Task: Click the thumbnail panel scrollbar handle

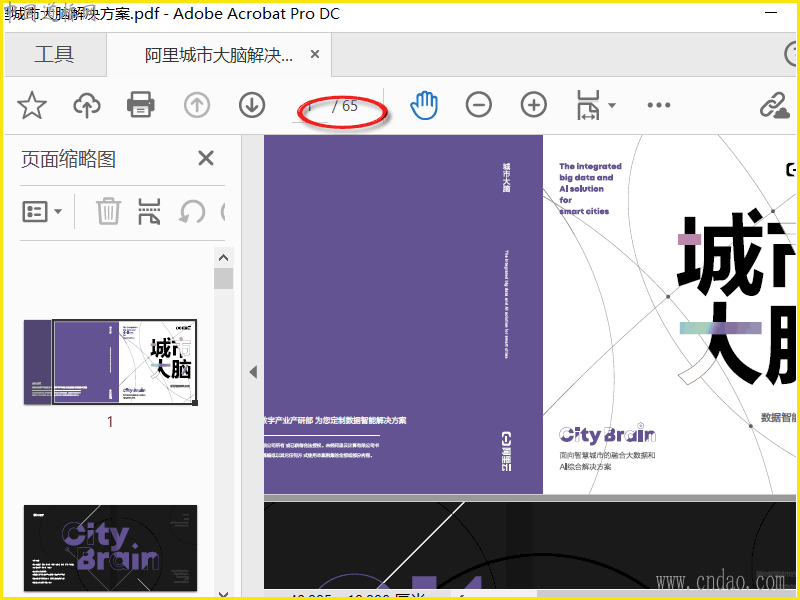Action: coord(223,279)
